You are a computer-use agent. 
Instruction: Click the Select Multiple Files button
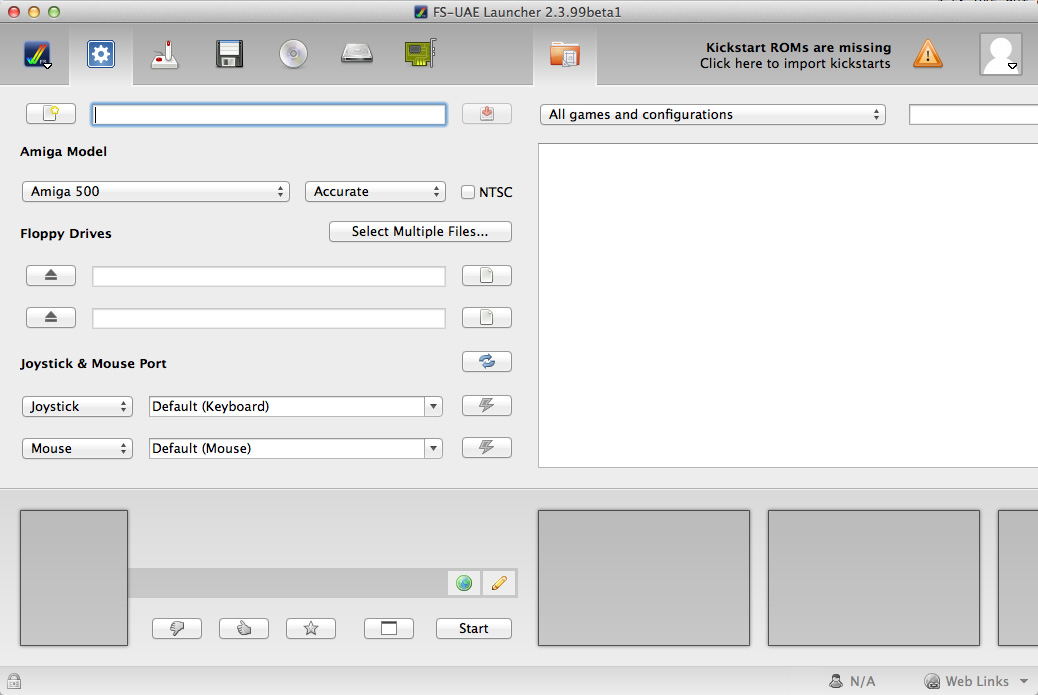420,232
